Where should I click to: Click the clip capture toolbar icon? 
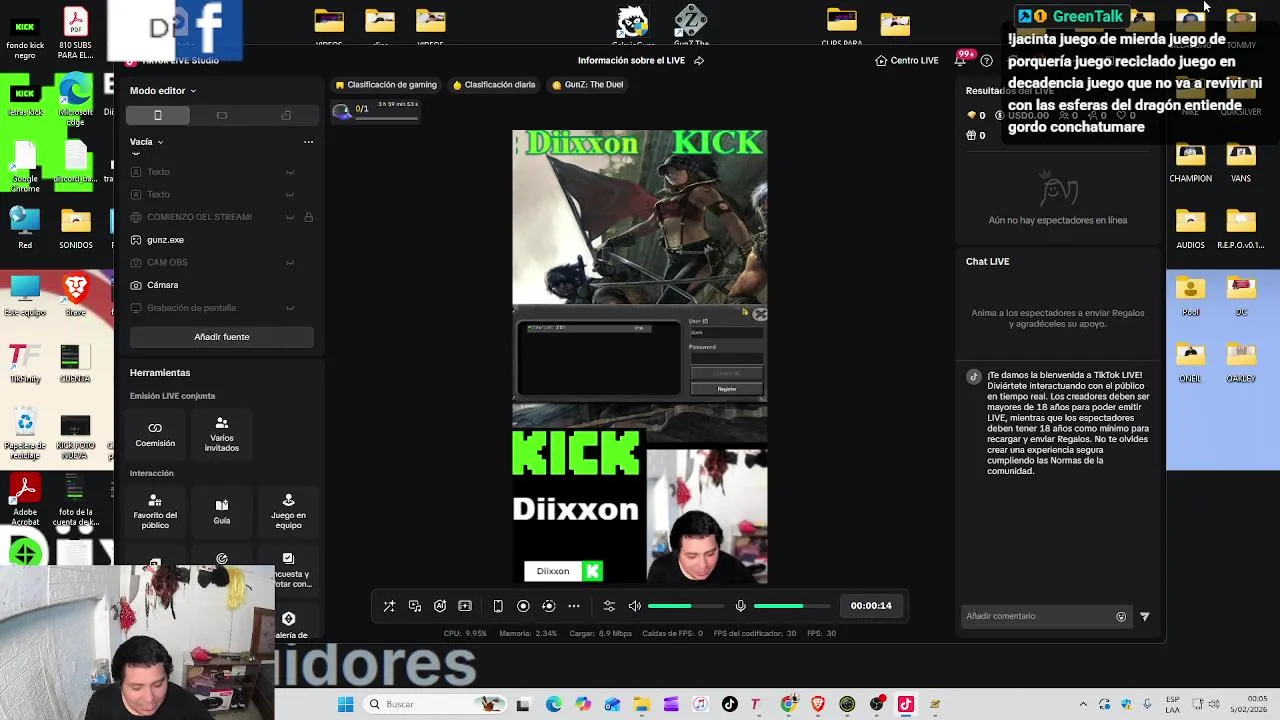[x=465, y=606]
